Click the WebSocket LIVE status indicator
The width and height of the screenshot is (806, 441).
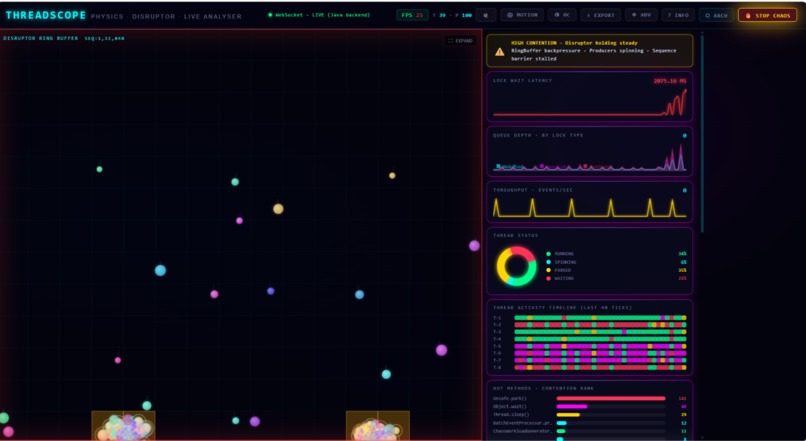point(319,15)
